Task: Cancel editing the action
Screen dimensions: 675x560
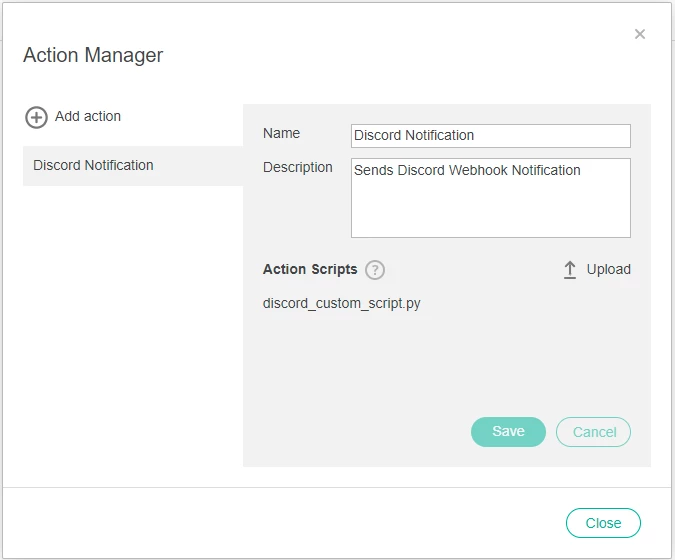Action: tap(593, 432)
